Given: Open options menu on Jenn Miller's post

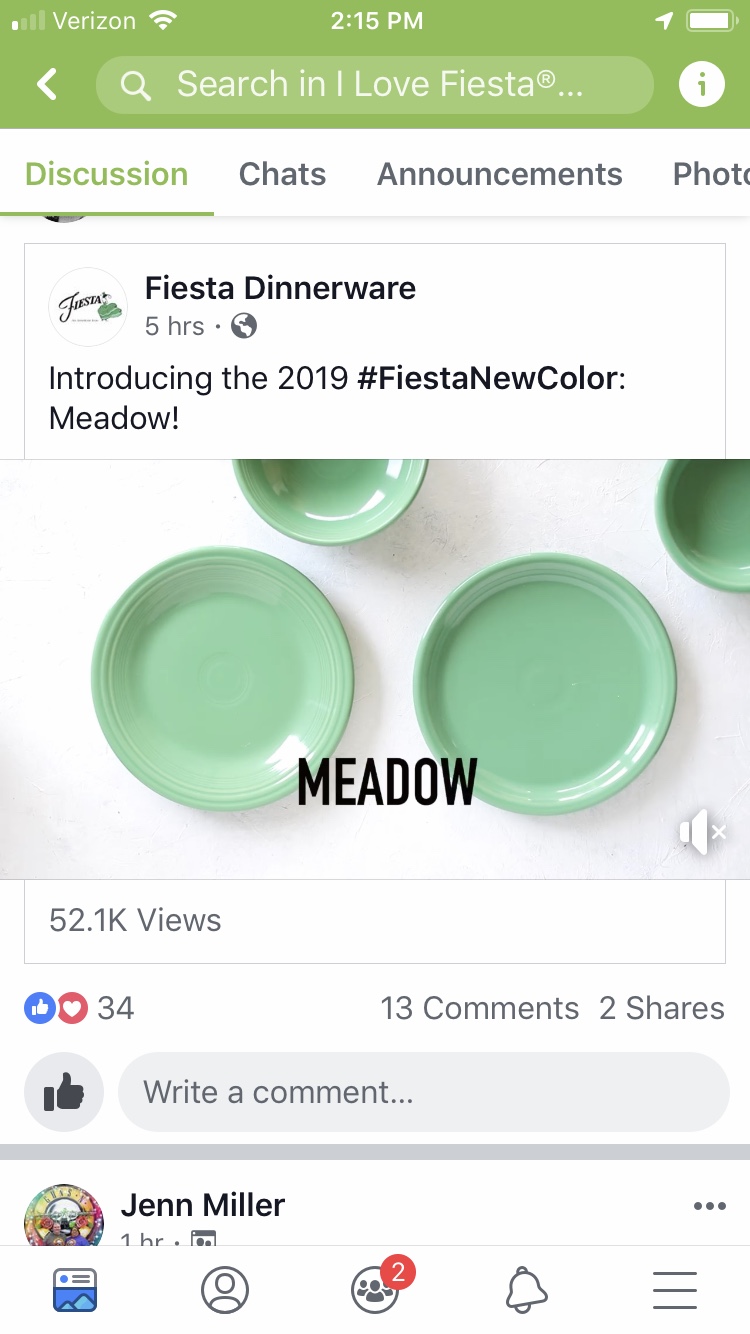Looking at the screenshot, I should pos(709,1206).
